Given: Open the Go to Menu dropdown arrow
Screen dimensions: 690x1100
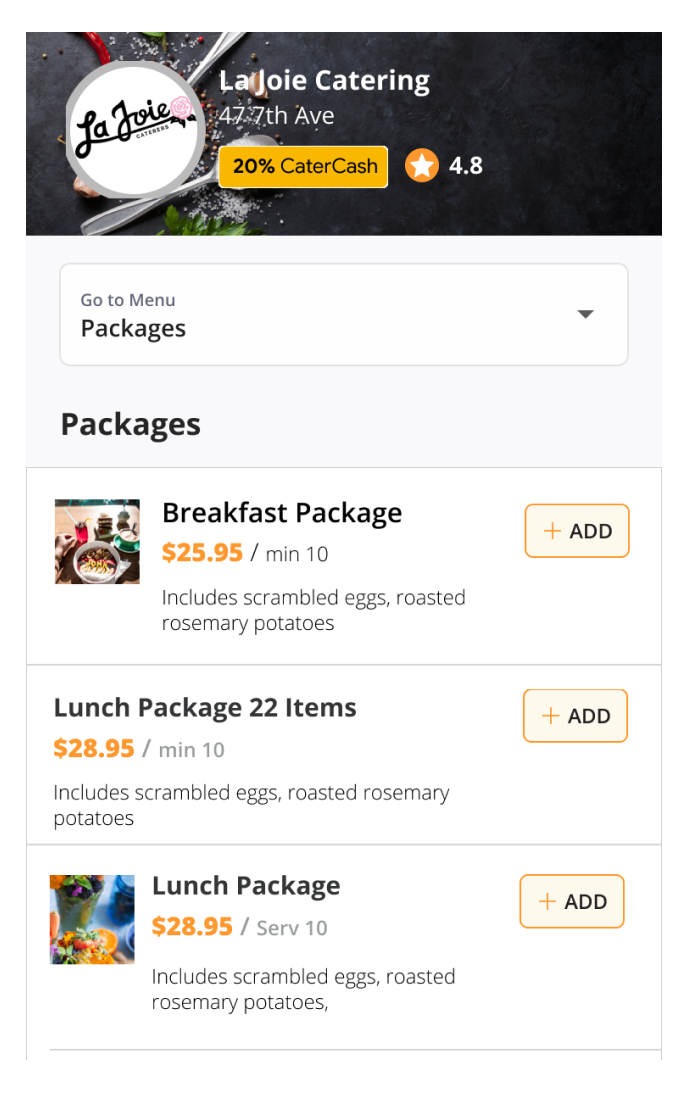Looking at the screenshot, I should point(586,314).
